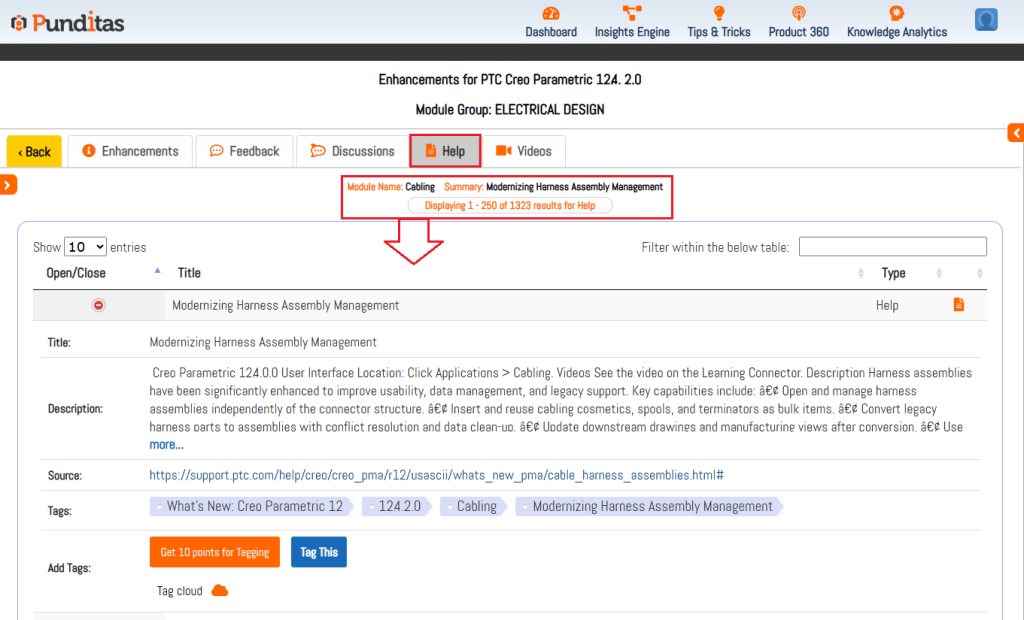Collapse the row with red minus icon
This screenshot has height=620, width=1024.
[x=98, y=305]
